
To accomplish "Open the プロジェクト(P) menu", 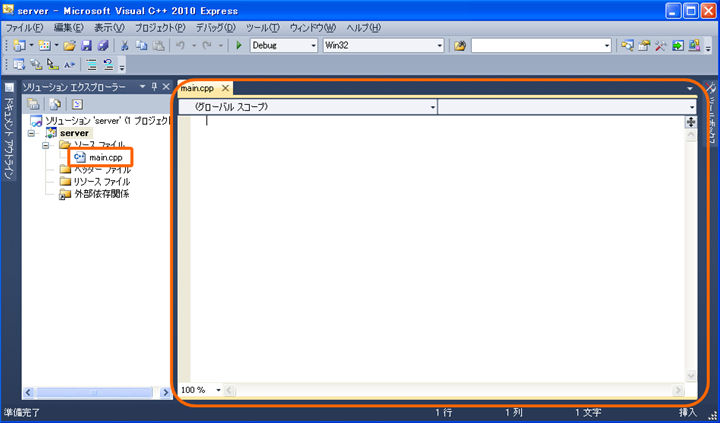I will (x=160, y=28).
